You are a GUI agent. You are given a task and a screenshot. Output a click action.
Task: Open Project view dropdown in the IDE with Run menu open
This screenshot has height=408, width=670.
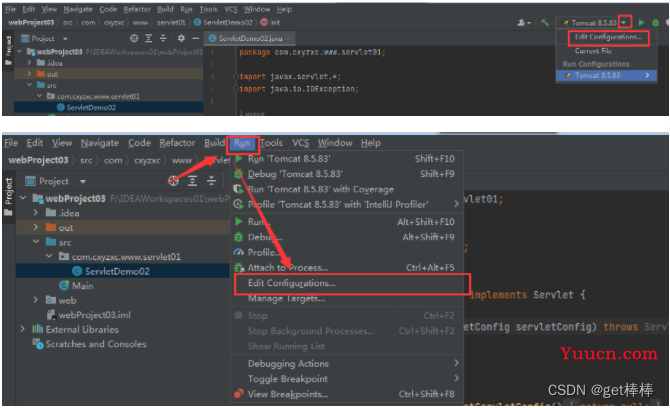click(83, 182)
